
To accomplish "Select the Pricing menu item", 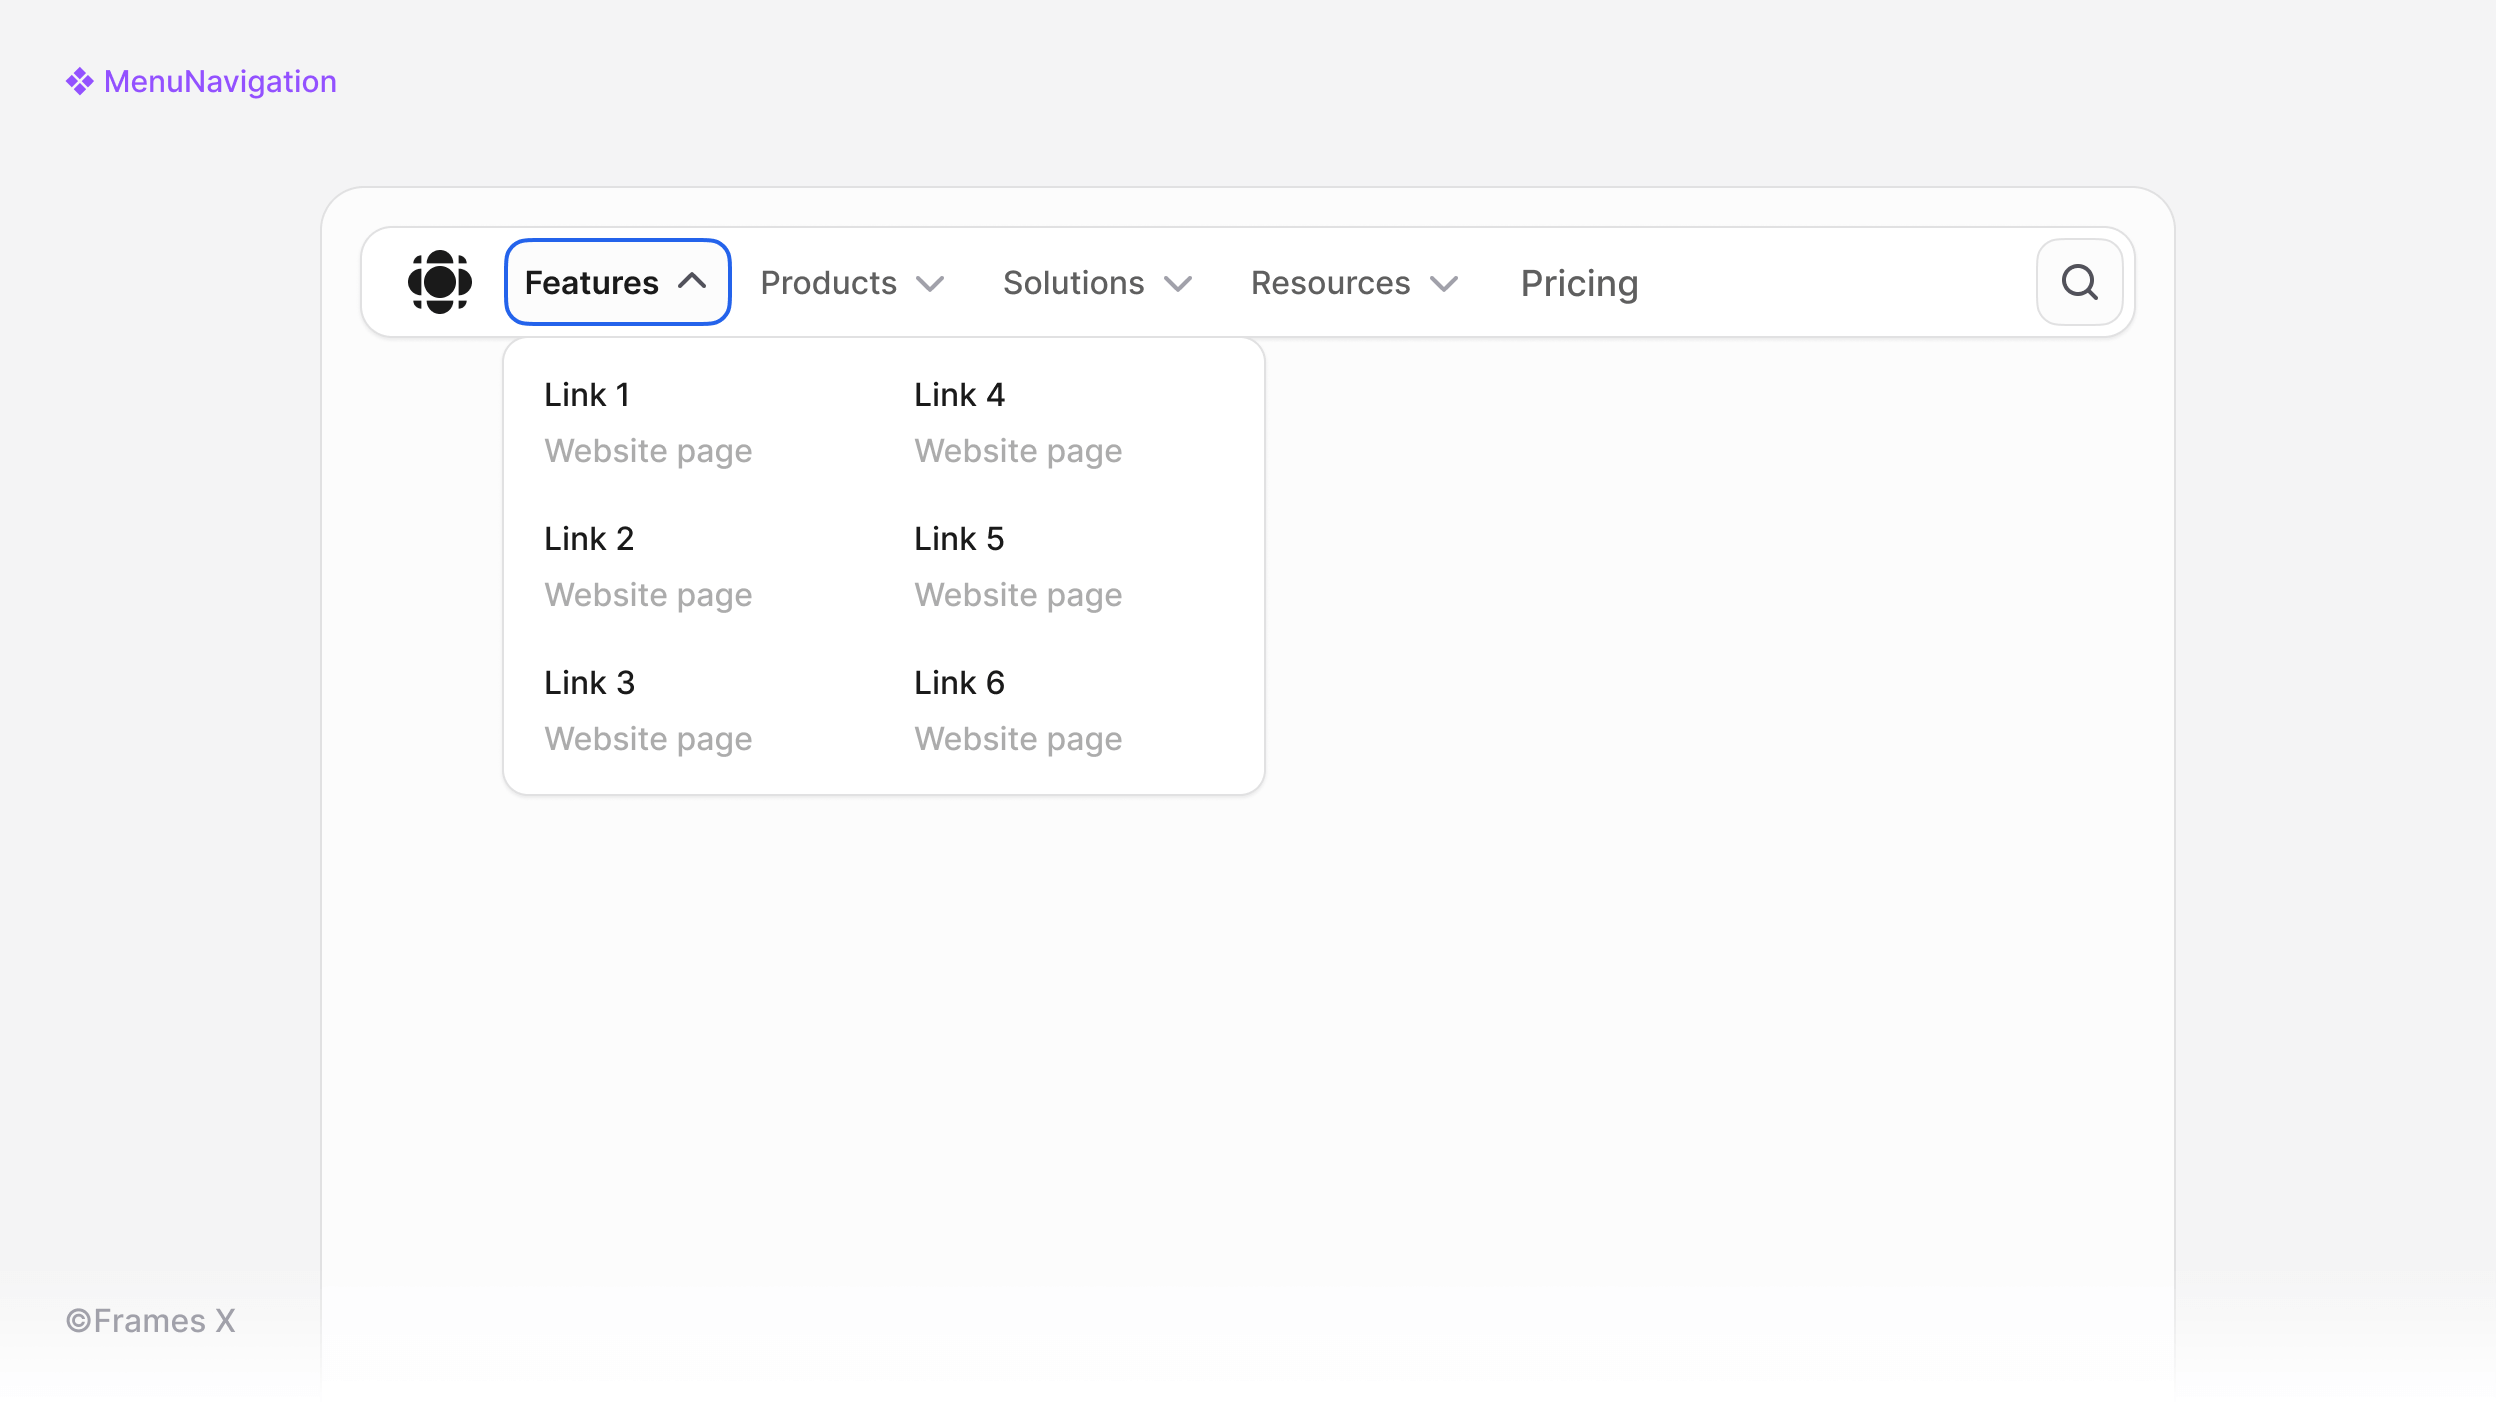I will pos(1578,283).
